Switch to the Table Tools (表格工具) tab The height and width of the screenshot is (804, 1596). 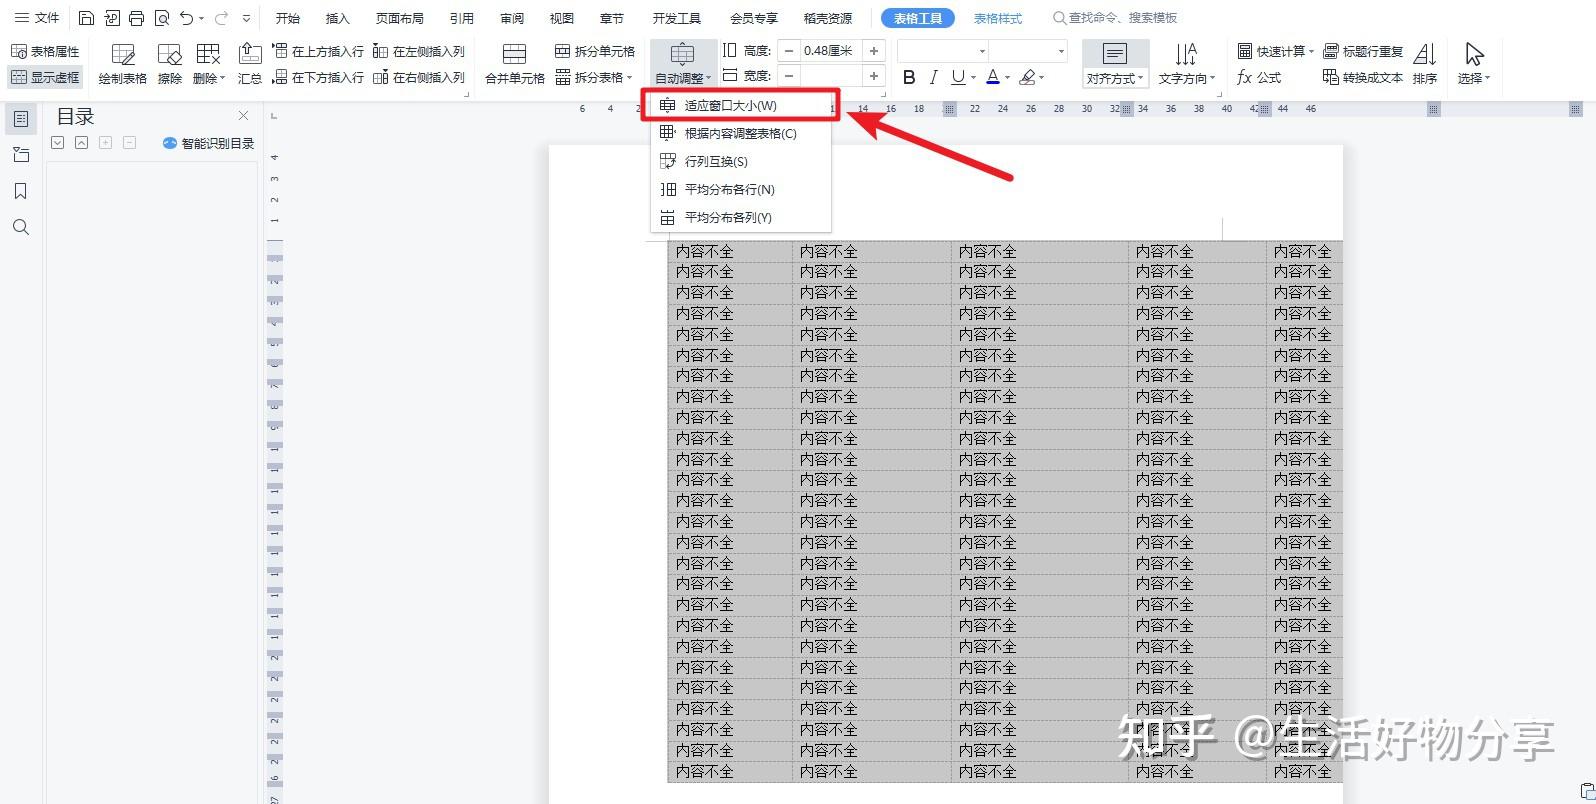tap(918, 18)
